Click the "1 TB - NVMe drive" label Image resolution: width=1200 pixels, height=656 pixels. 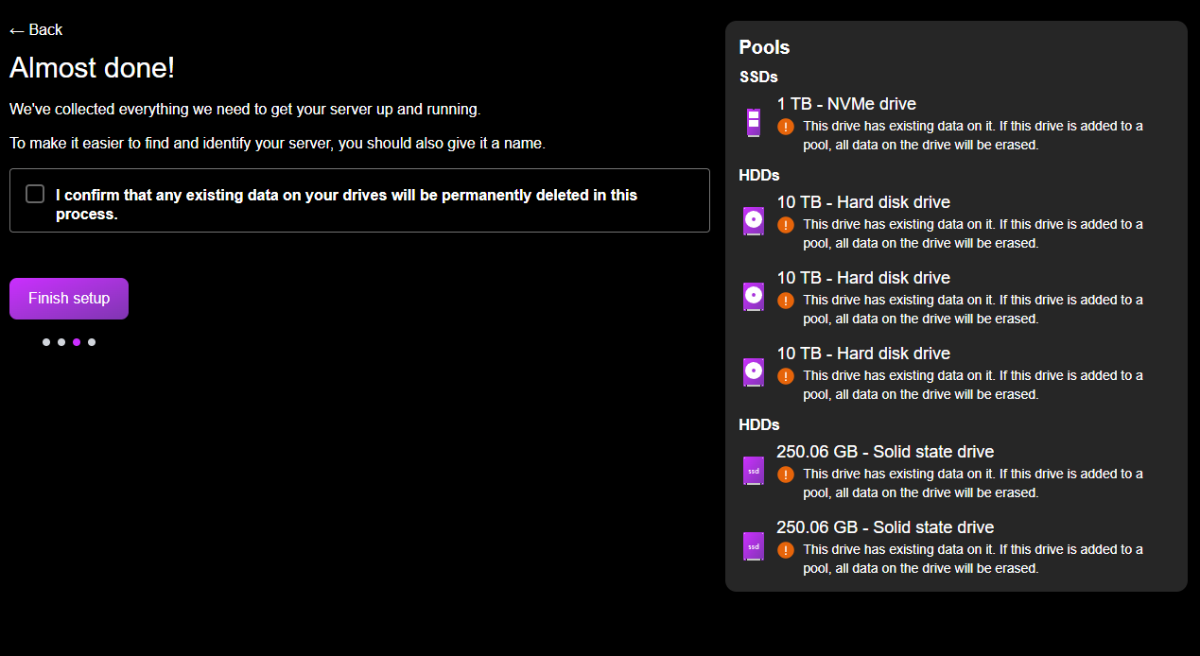point(846,104)
